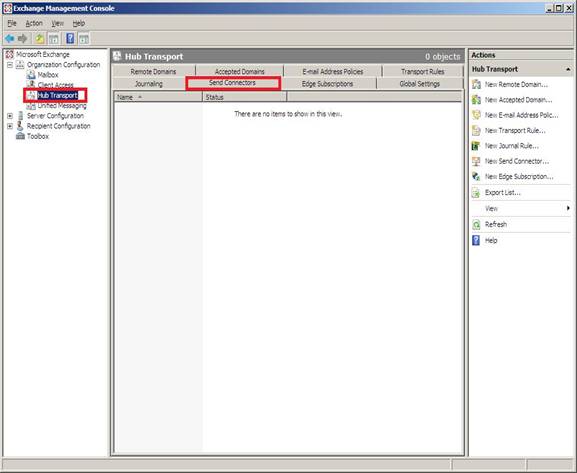Click the Back arrow toolbar icon
The height and width of the screenshot is (473, 577).
click(x=10, y=38)
